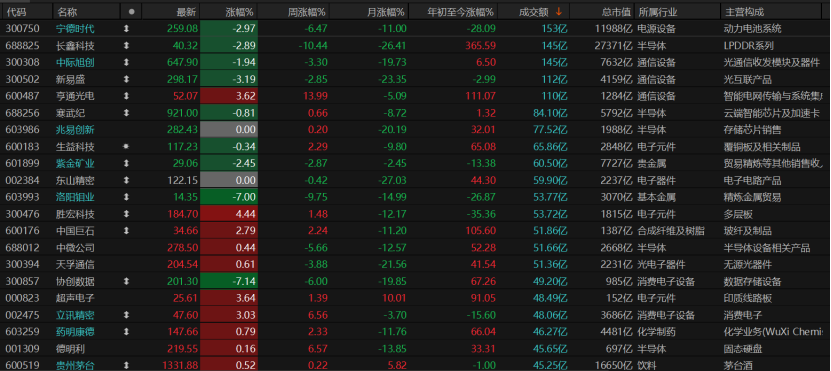Click the marker icon in 中国巨石 row

126,231
